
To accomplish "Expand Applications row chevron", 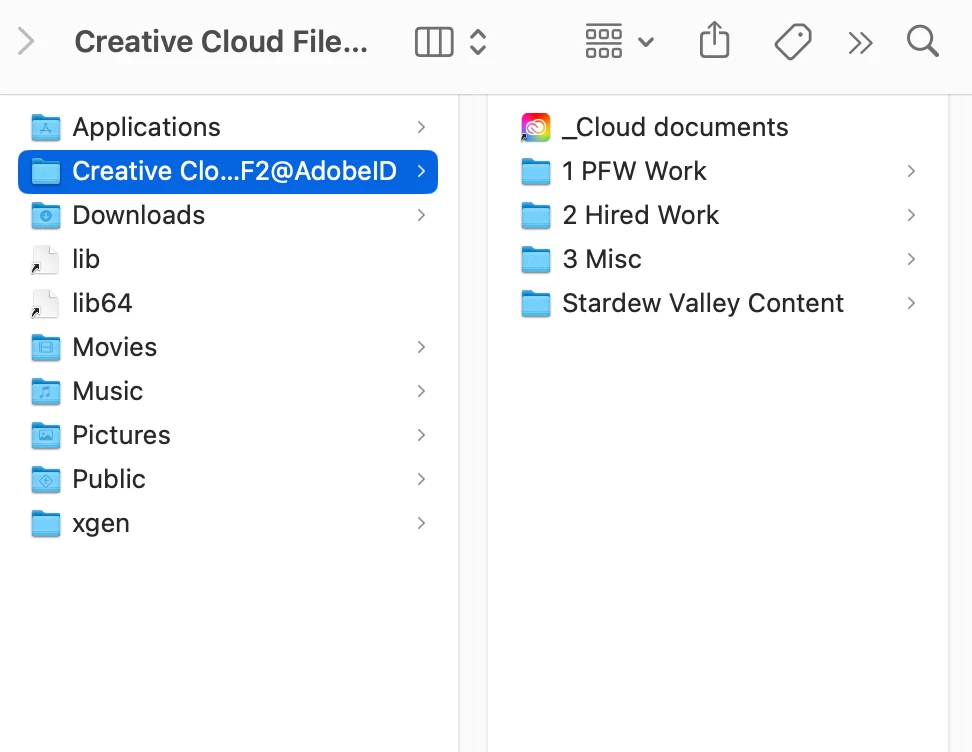I will [422, 127].
